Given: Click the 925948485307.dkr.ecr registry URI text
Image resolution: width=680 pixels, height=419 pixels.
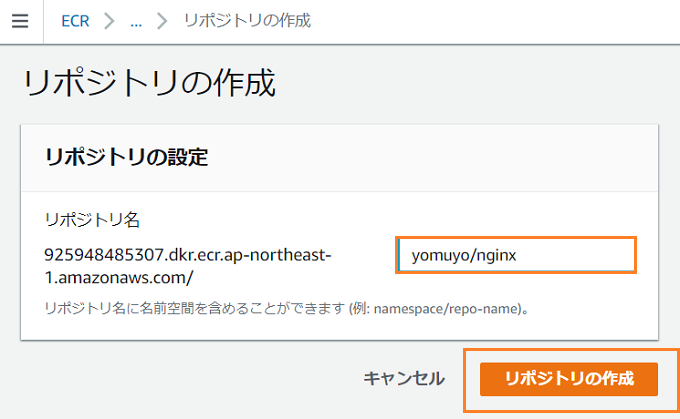Looking at the screenshot, I should coord(188,266).
